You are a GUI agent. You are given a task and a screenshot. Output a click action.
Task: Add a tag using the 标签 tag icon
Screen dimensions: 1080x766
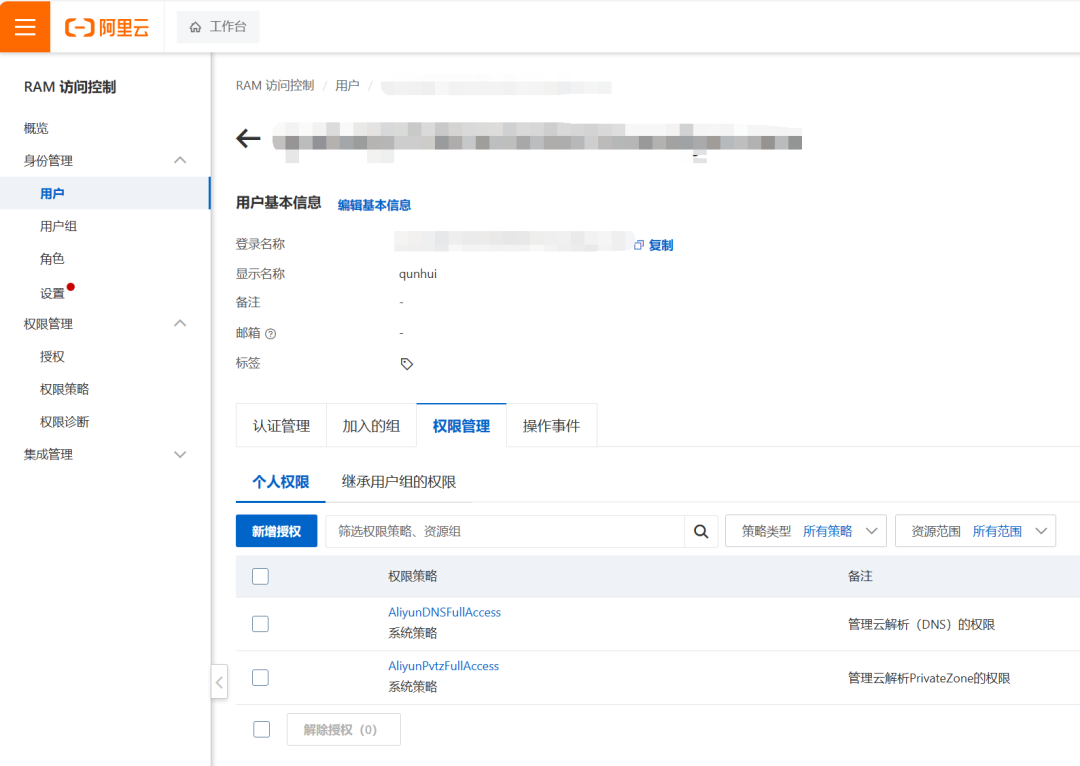407,363
